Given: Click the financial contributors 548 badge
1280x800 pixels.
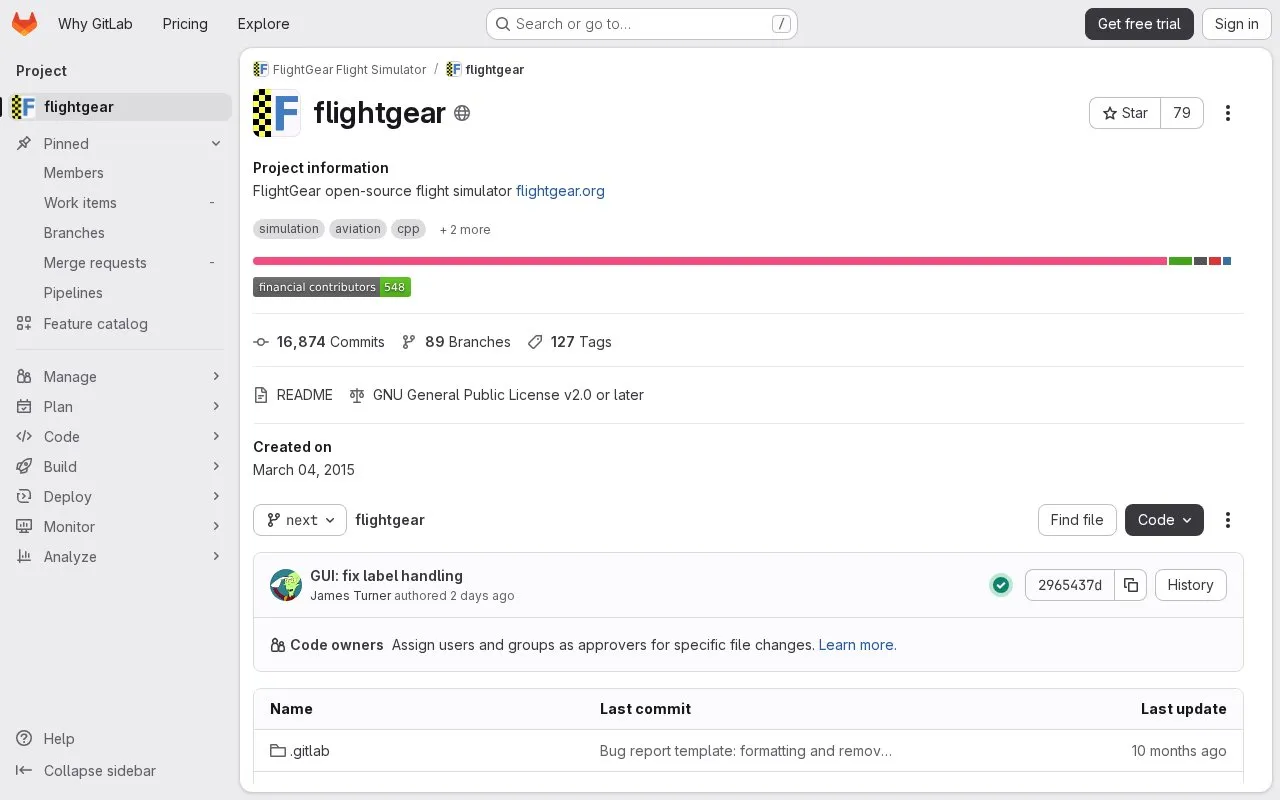Looking at the screenshot, I should (x=332, y=287).
